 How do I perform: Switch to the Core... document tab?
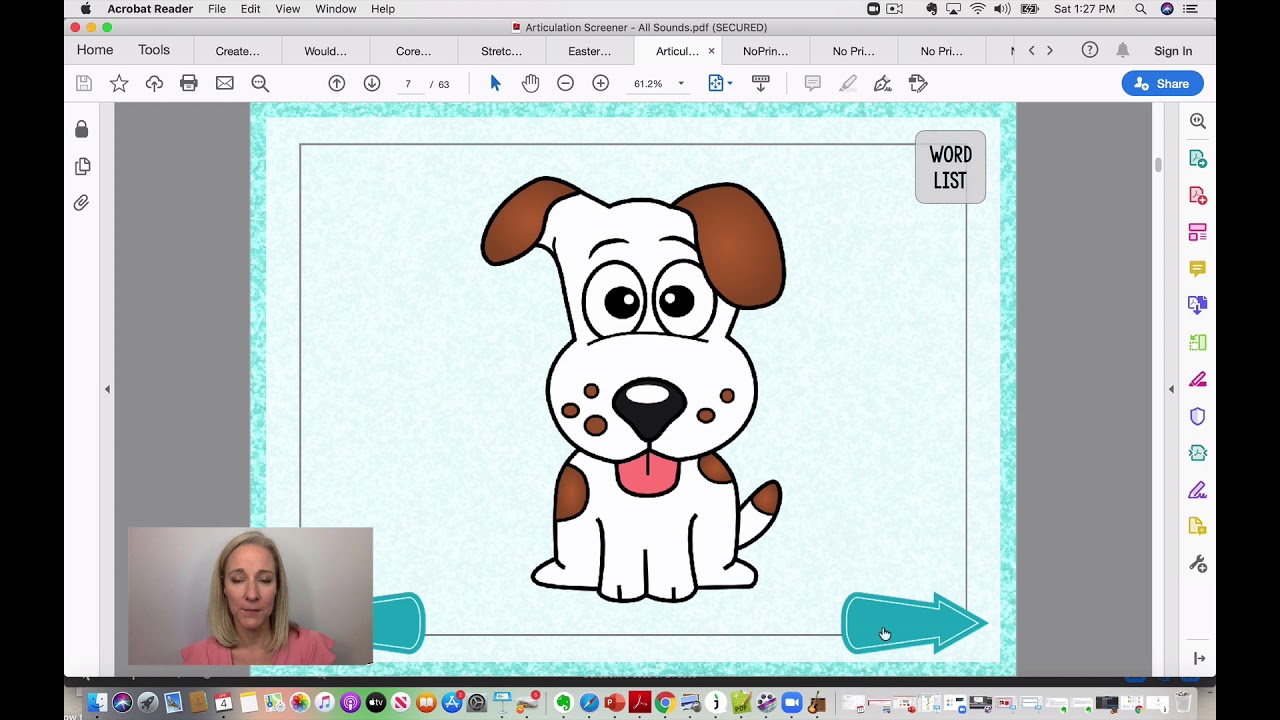pyautogui.click(x=413, y=51)
